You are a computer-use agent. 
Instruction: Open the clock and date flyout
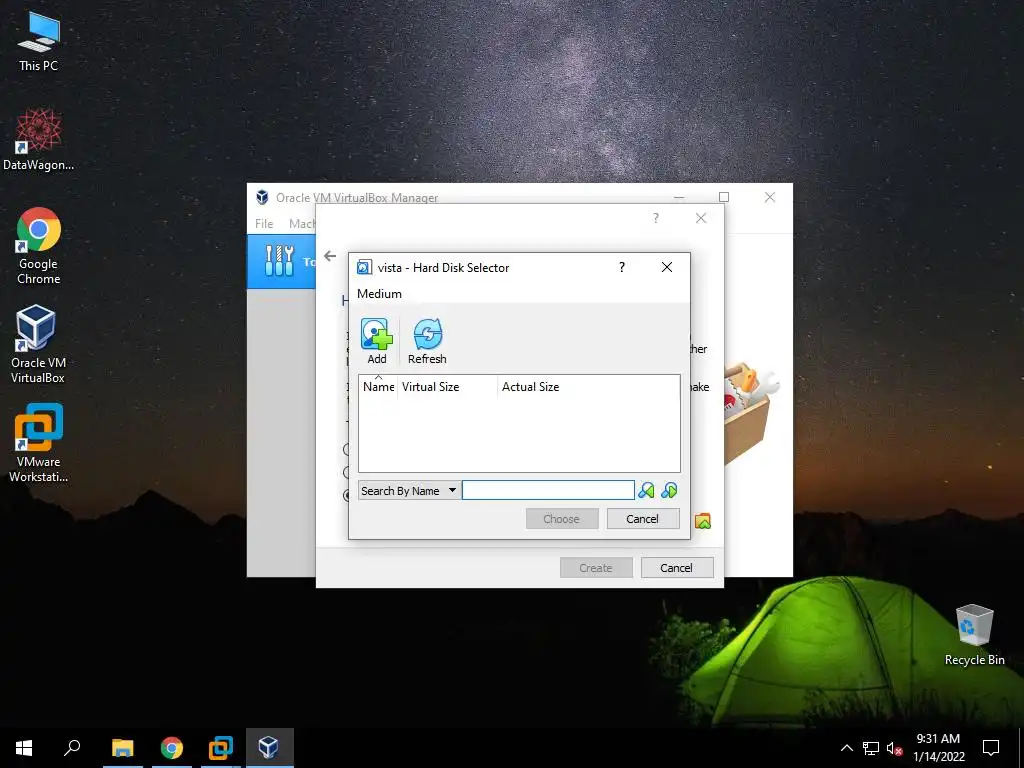coord(938,748)
